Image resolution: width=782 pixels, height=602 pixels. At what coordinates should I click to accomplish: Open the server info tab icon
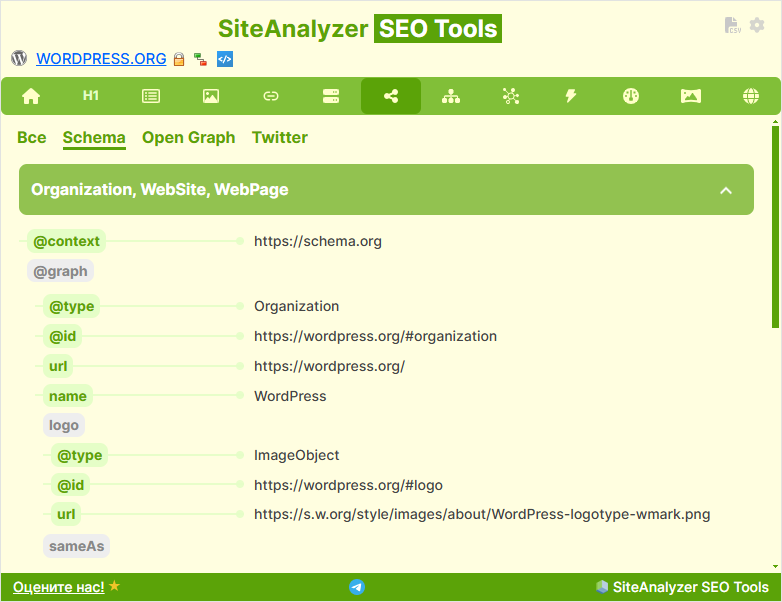pyautogui.click(x=331, y=96)
